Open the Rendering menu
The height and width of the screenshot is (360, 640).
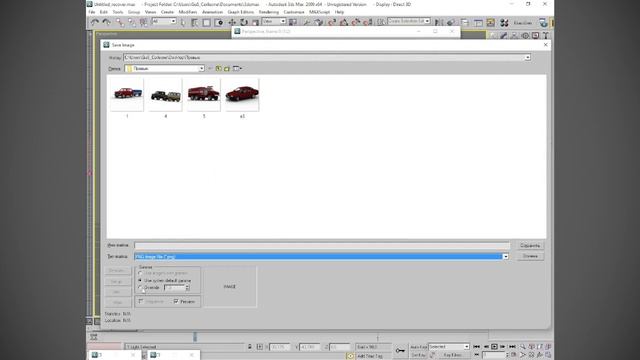click(269, 12)
